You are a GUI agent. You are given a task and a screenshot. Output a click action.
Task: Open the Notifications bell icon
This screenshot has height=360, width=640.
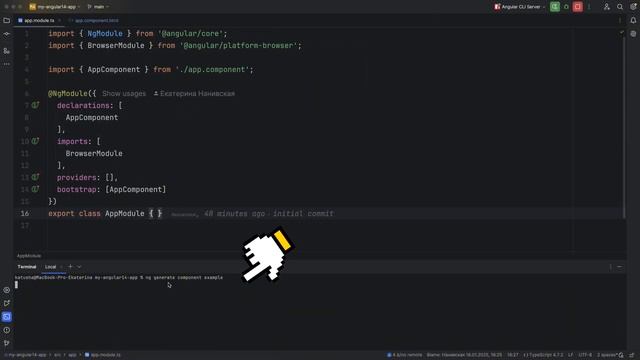[x=633, y=20]
